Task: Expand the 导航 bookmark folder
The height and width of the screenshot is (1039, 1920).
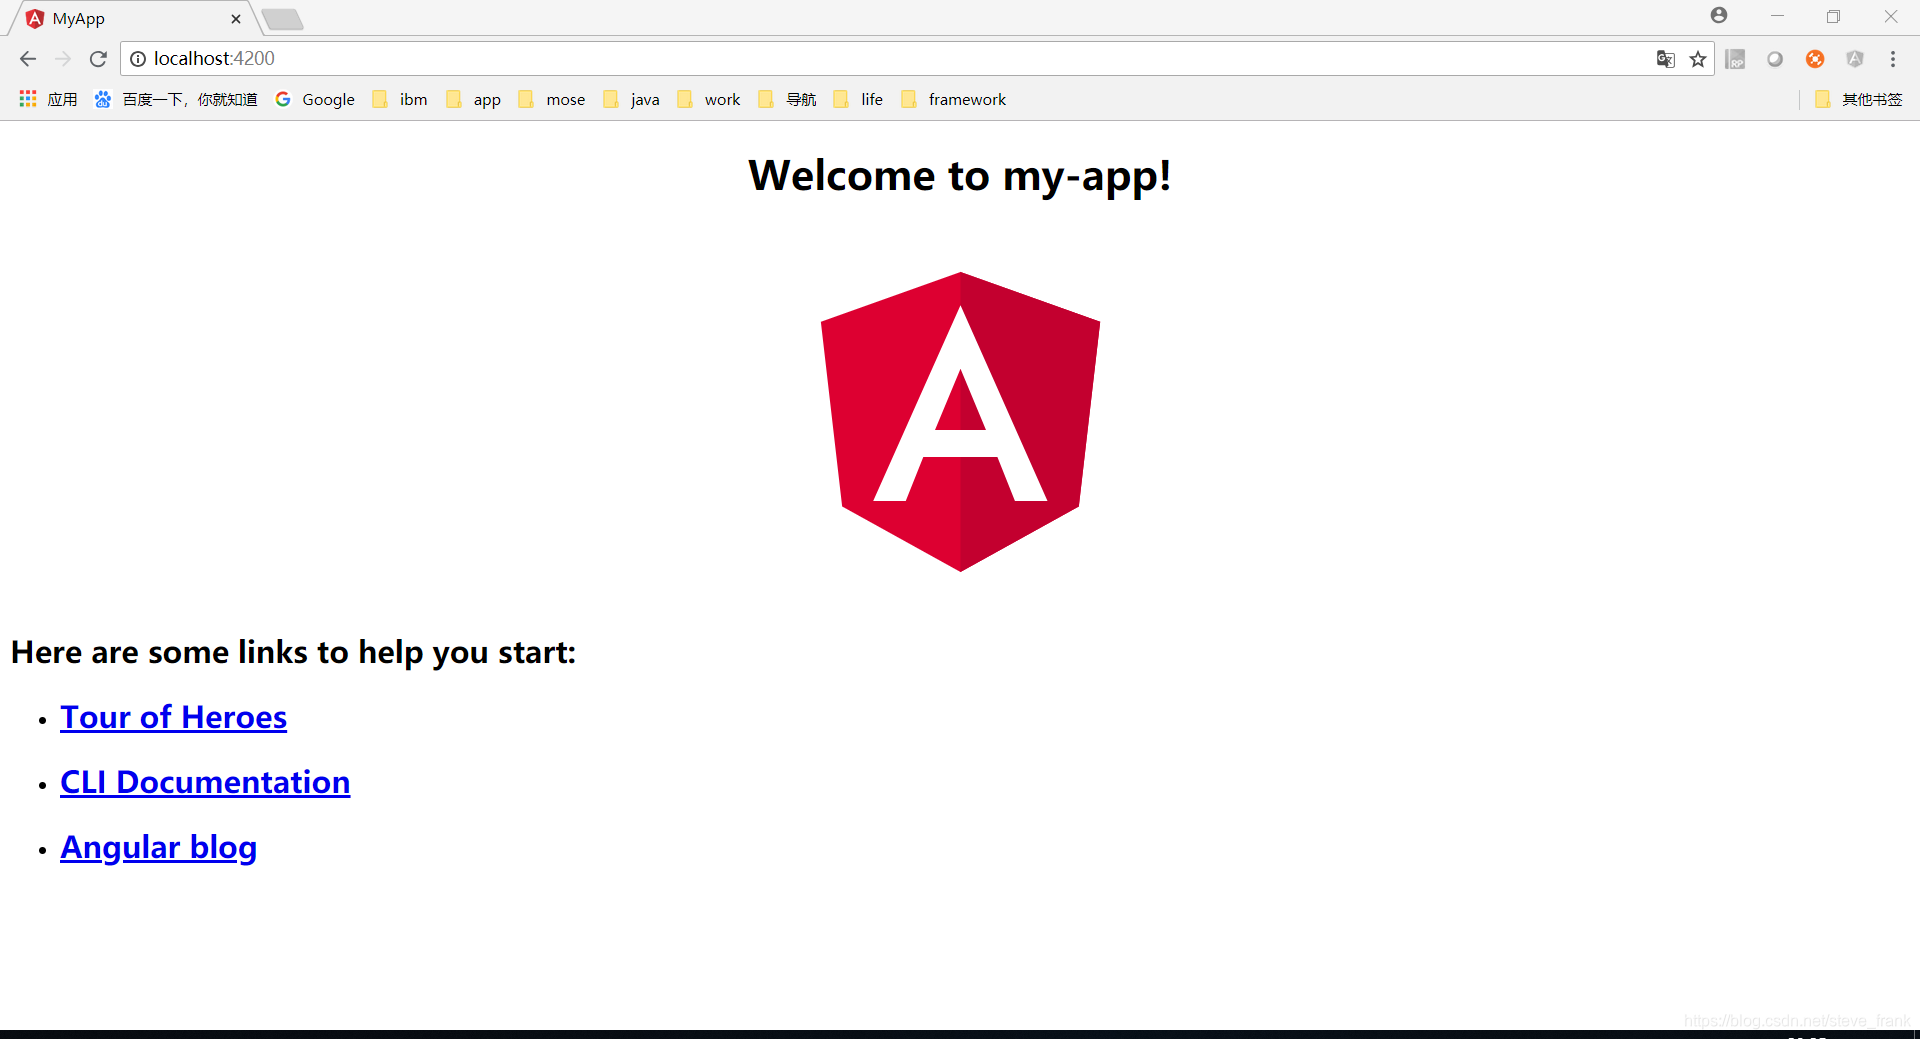Action: point(788,99)
